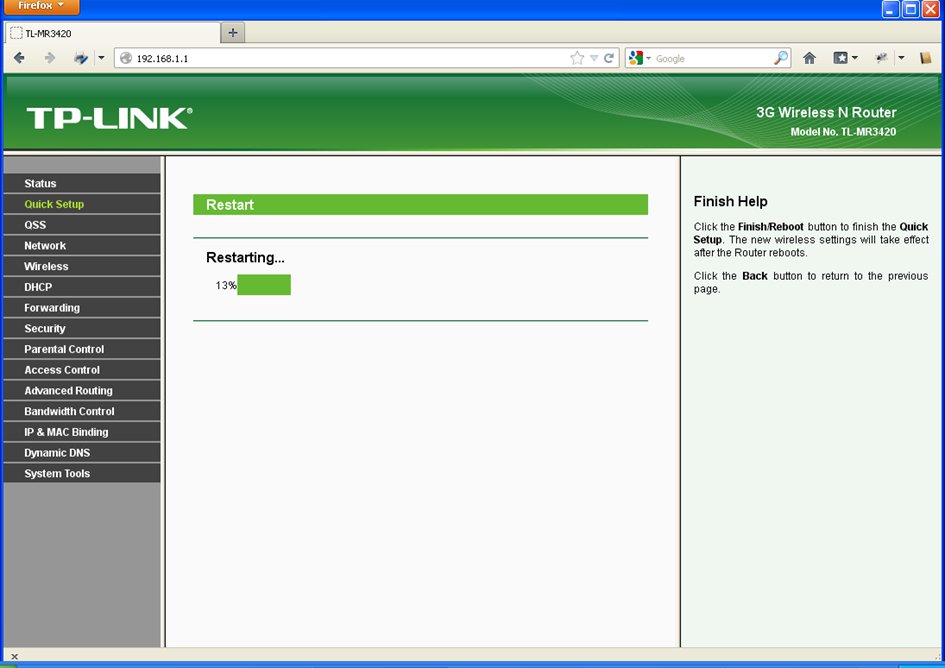The height and width of the screenshot is (668, 945).
Task: Select the TL-MR3420 browser tab
Action: (112, 33)
